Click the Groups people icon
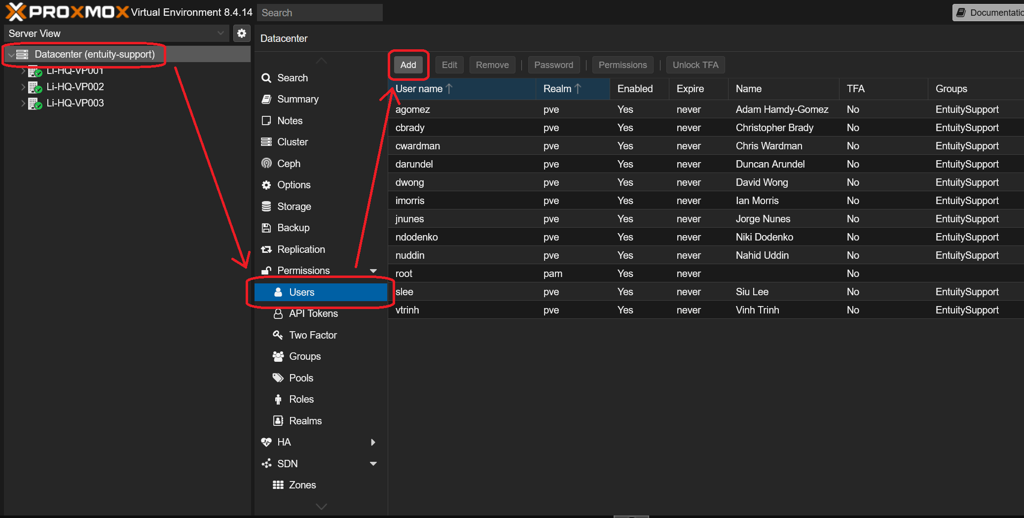1024x518 pixels. coord(278,357)
